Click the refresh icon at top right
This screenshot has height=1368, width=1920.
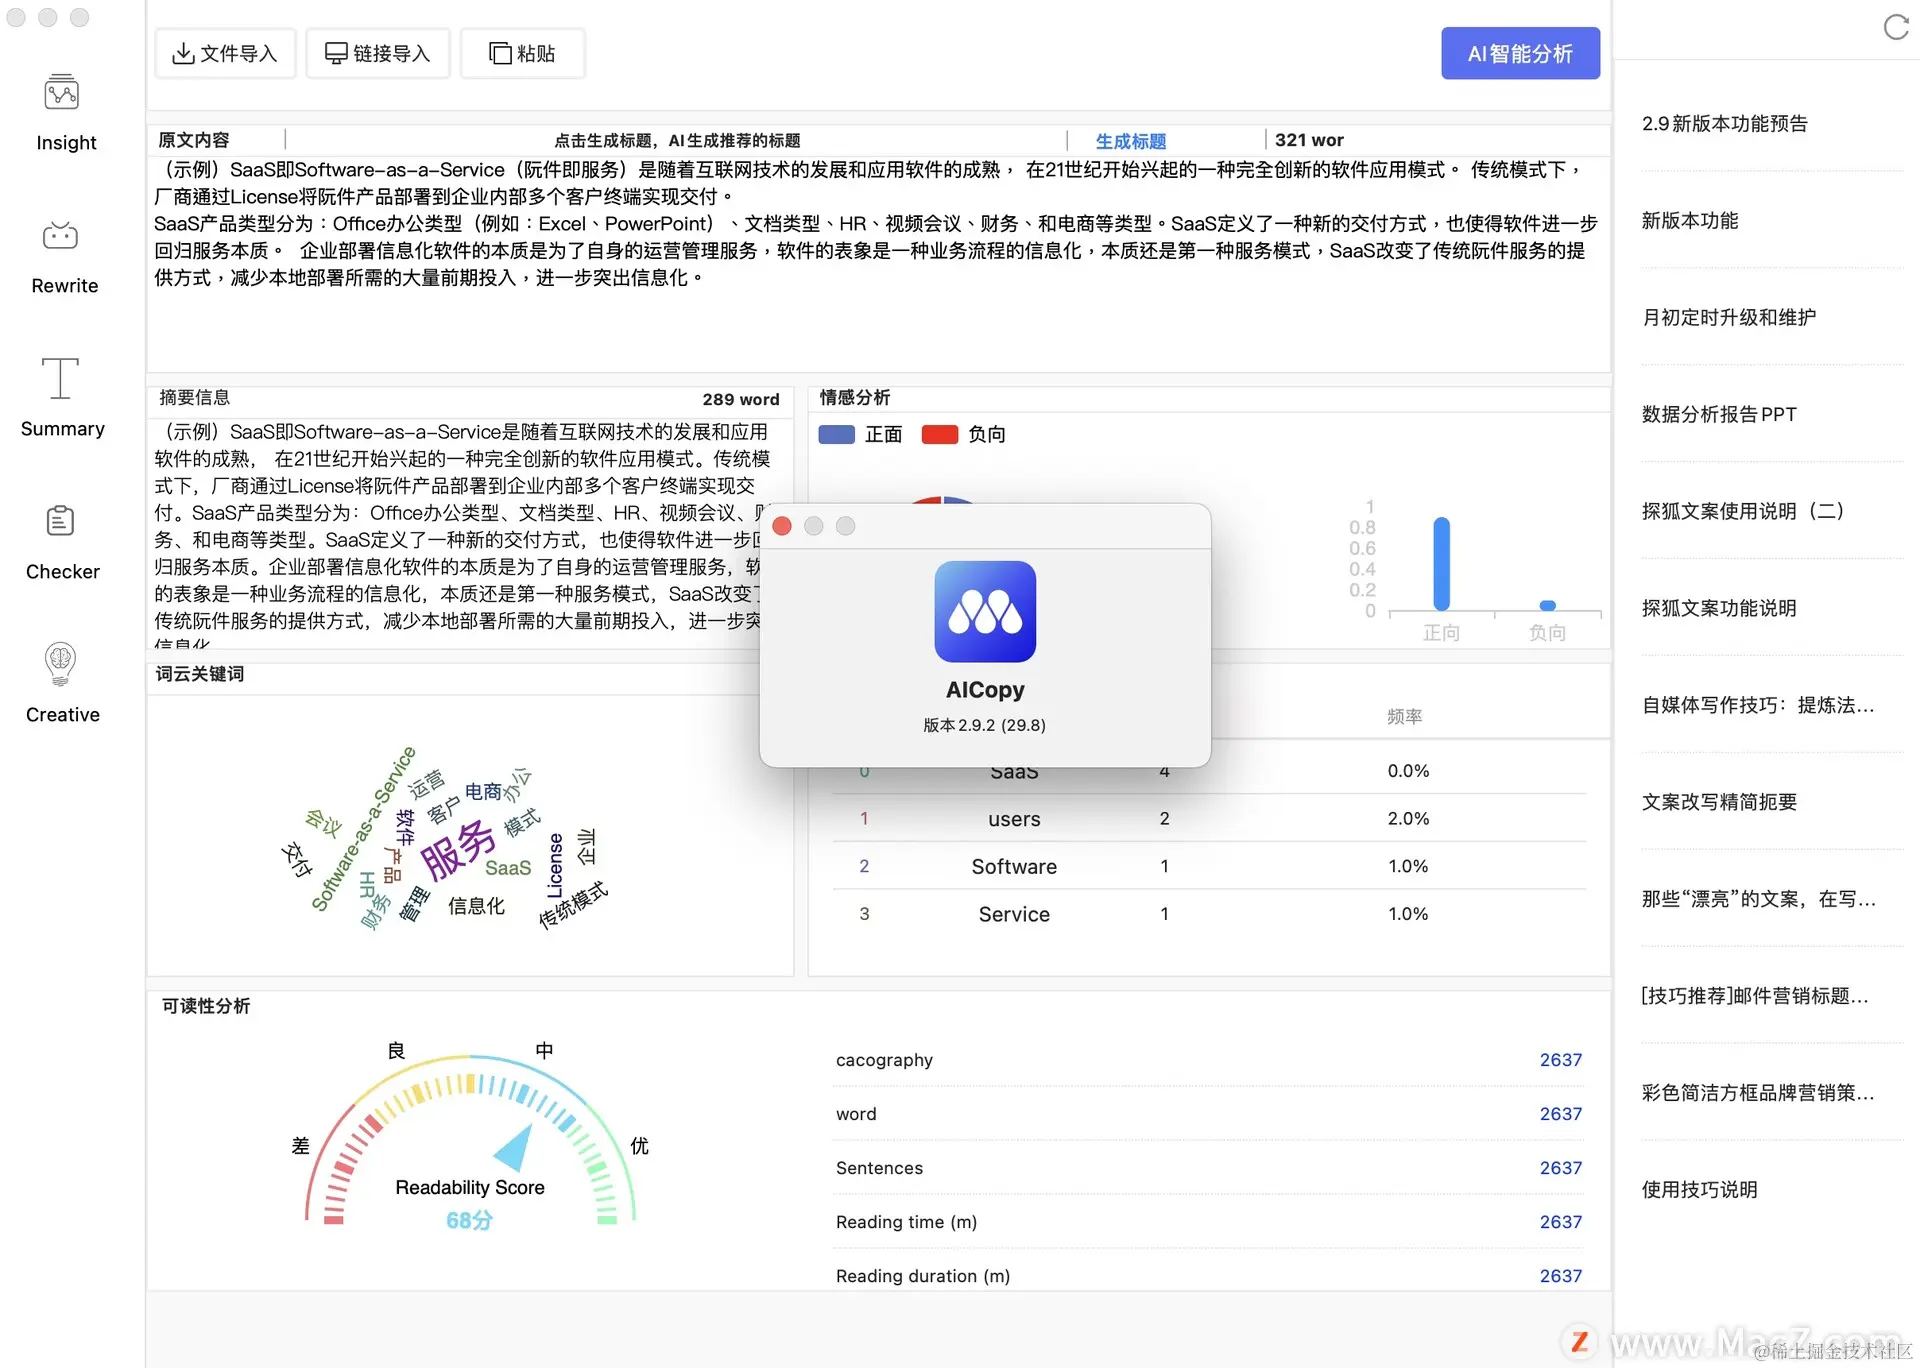click(1895, 27)
